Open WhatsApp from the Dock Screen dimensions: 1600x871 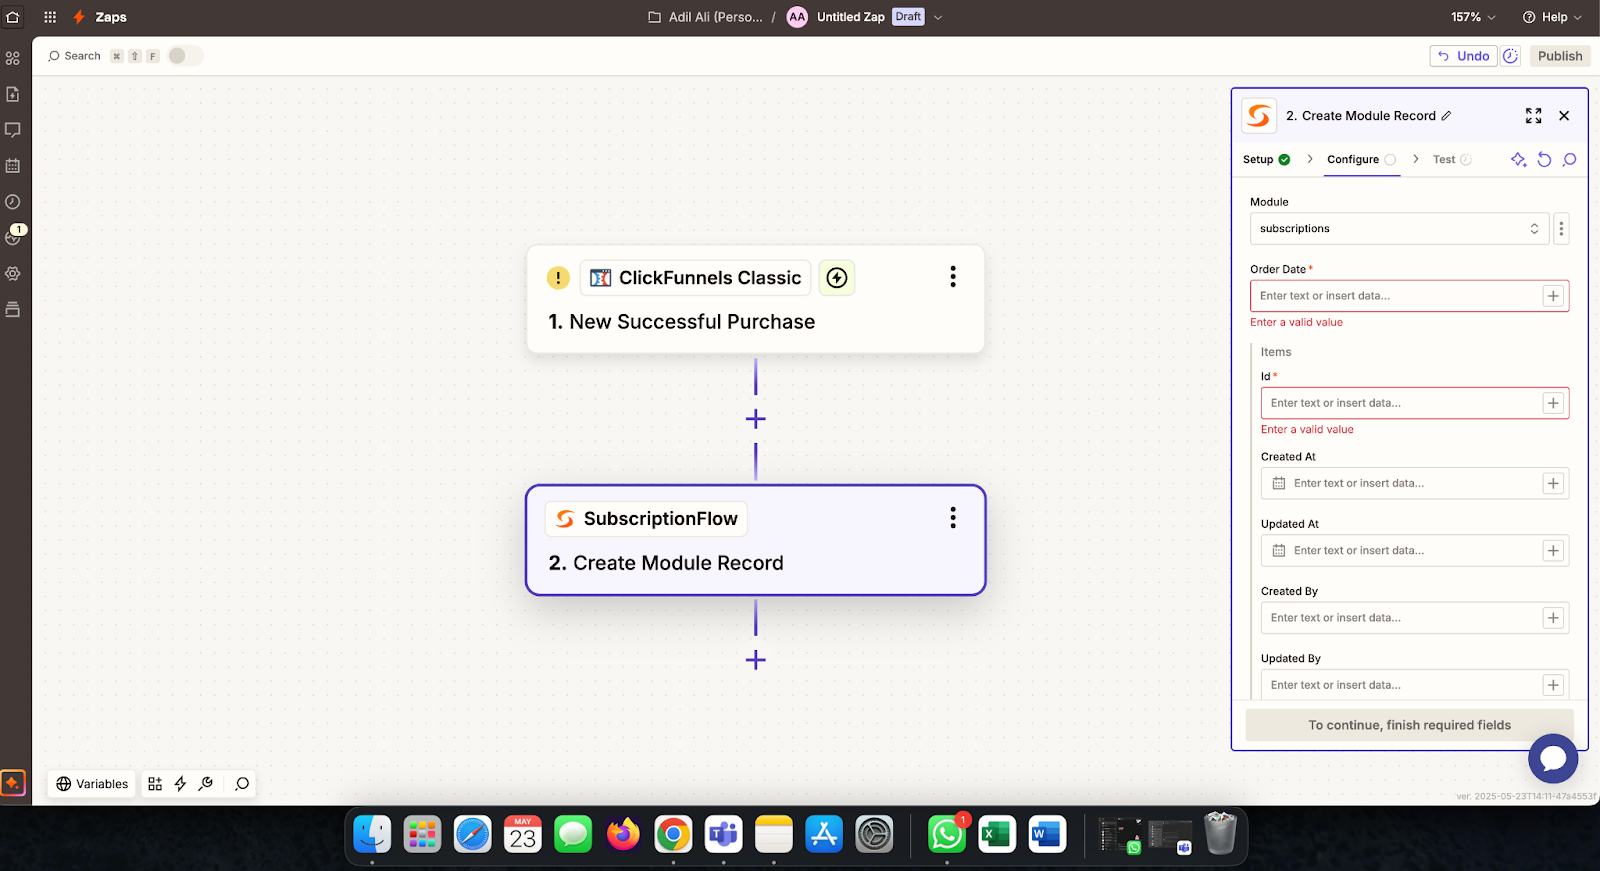coord(946,834)
